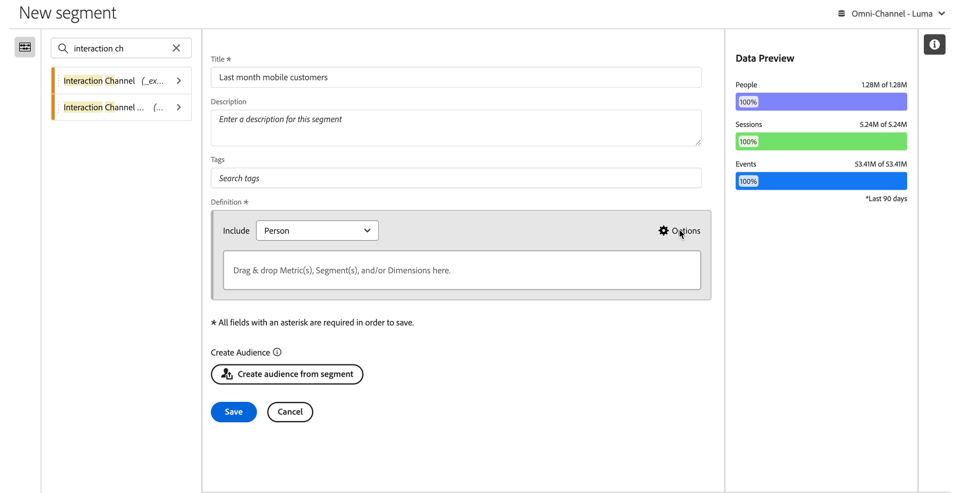The width and height of the screenshot is (960, 493).
Task: Expand second Interaction Channel dimension chevron
Action: click(x=179, y=107)
